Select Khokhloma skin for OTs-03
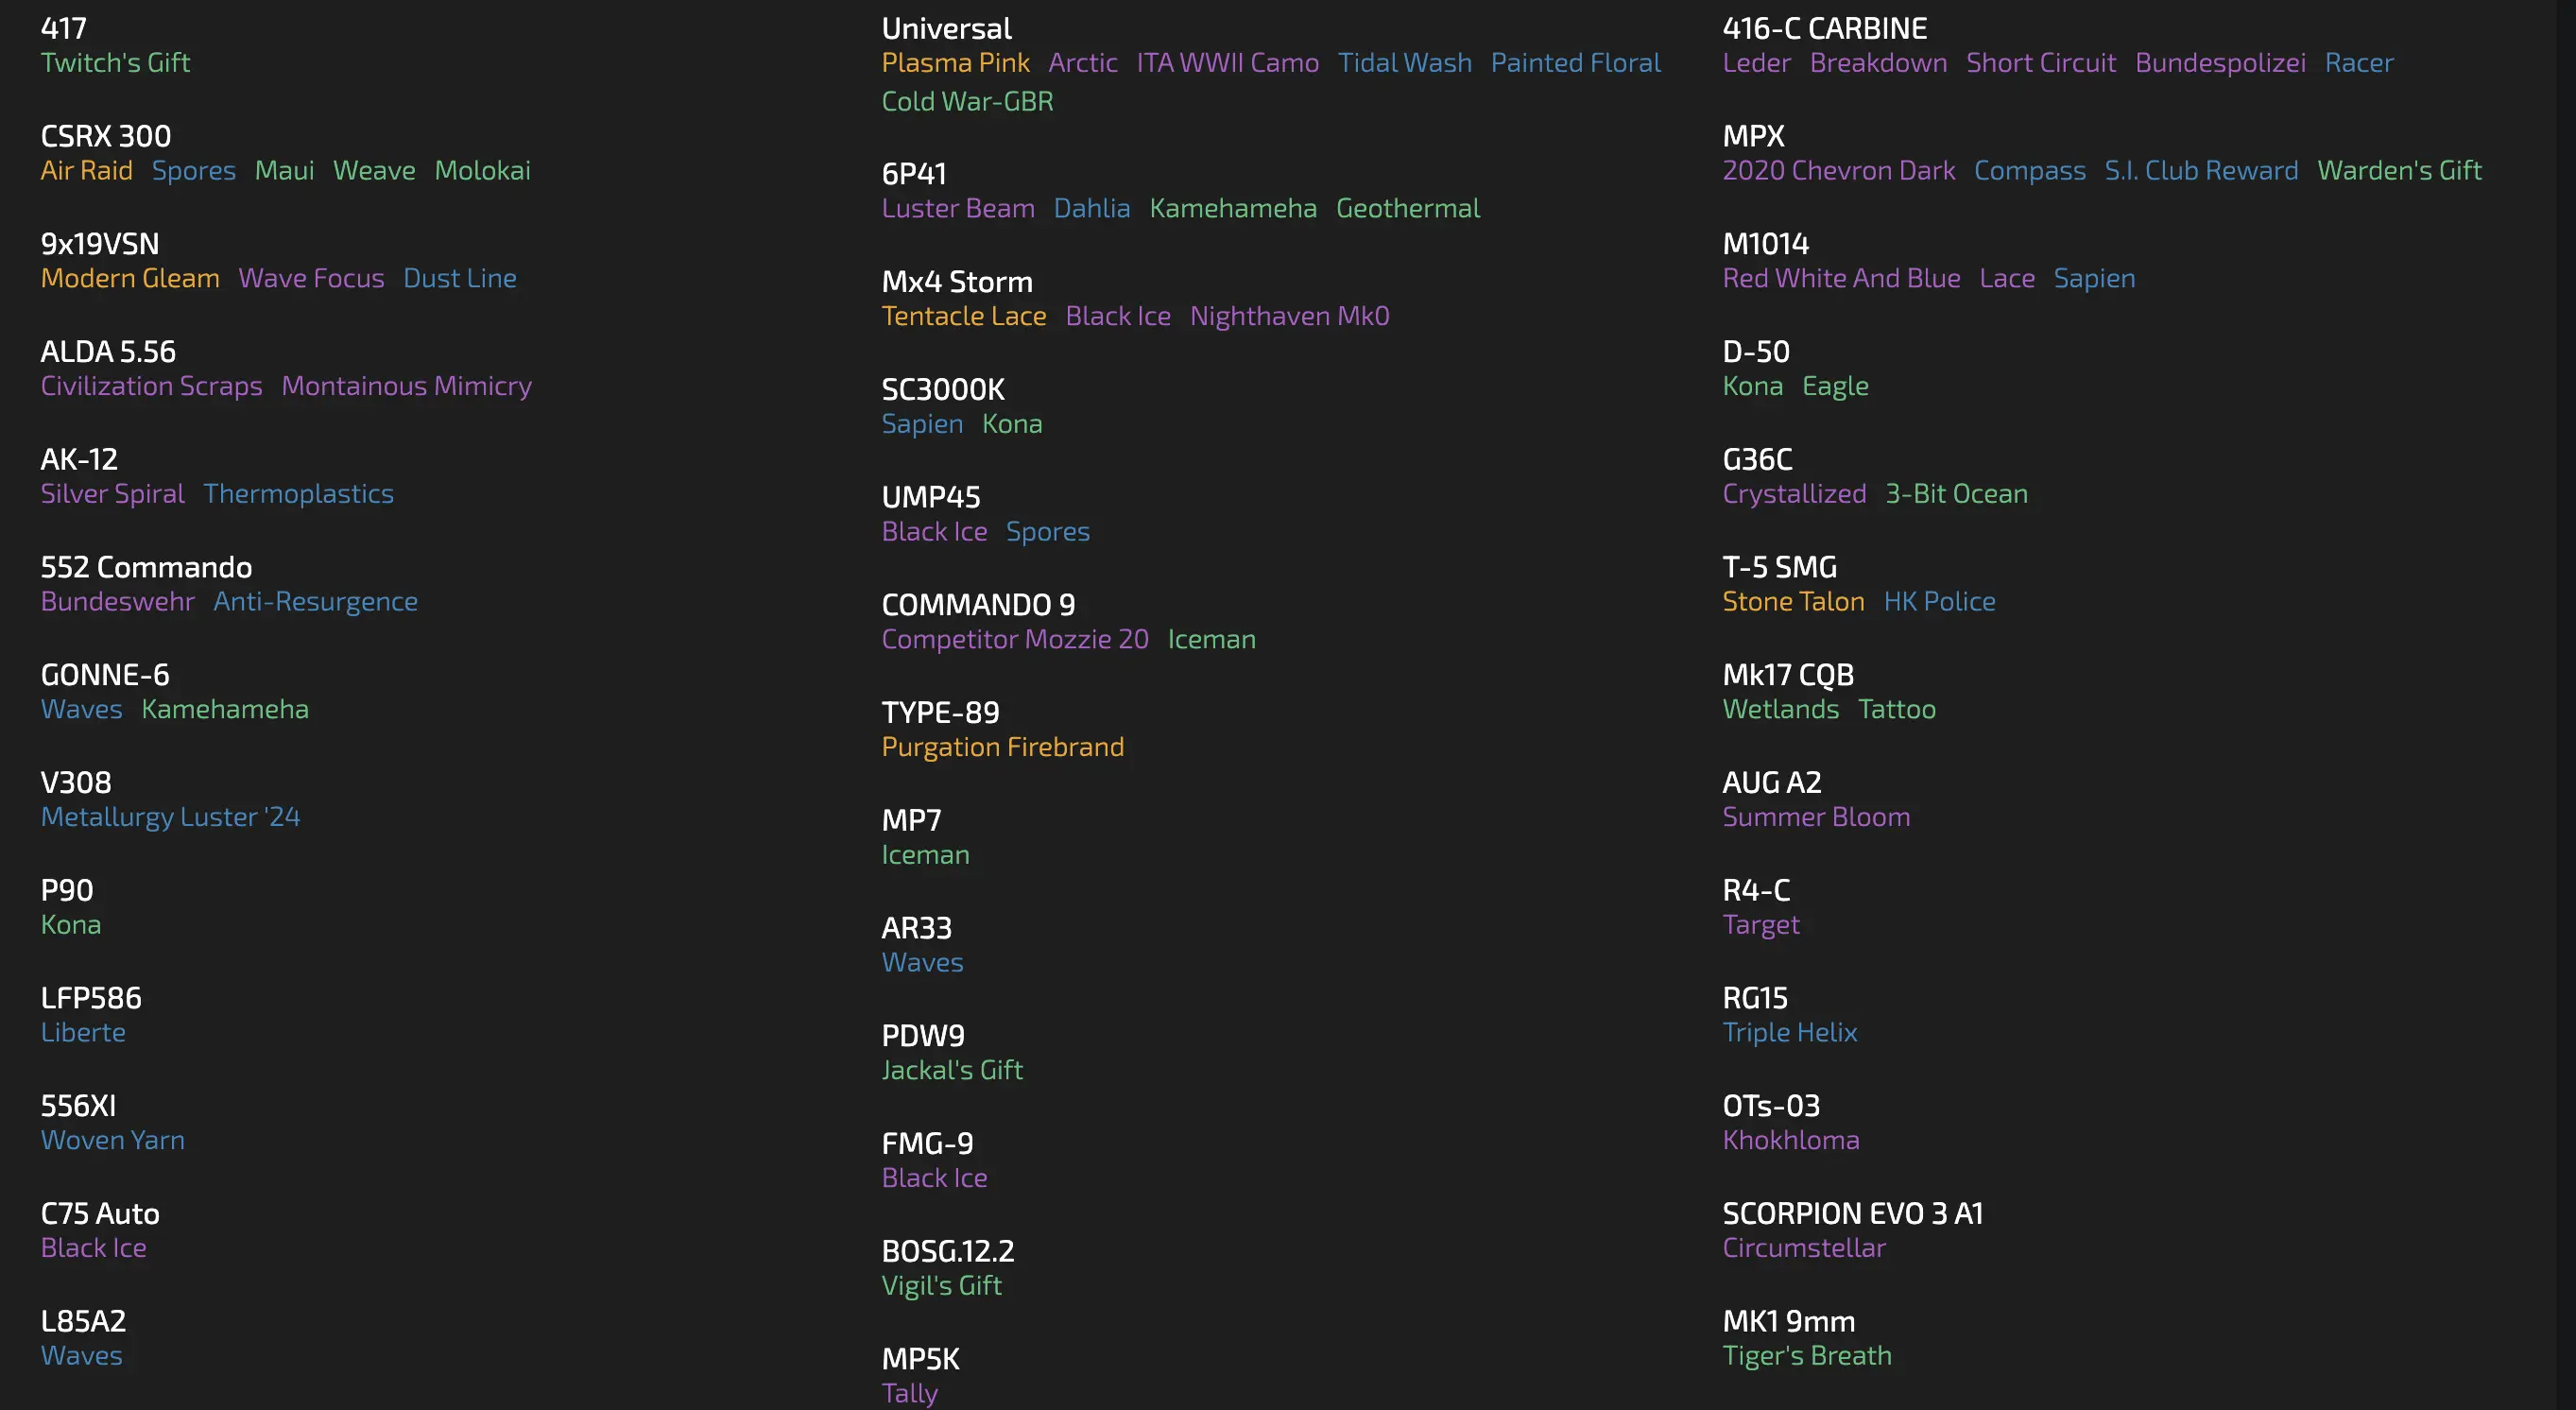Screen dimensions: 2576x1410 point(1790,1141)
